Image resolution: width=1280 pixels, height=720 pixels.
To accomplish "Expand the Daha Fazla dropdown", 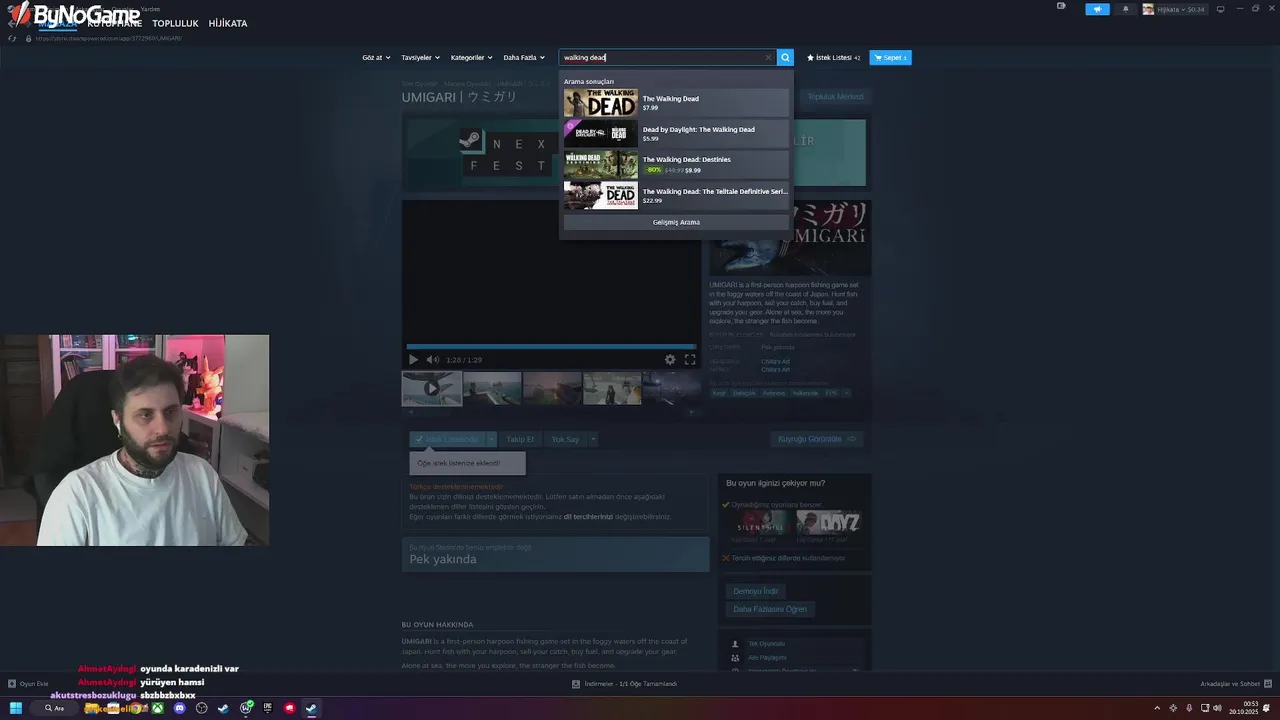I will (524, 58).
